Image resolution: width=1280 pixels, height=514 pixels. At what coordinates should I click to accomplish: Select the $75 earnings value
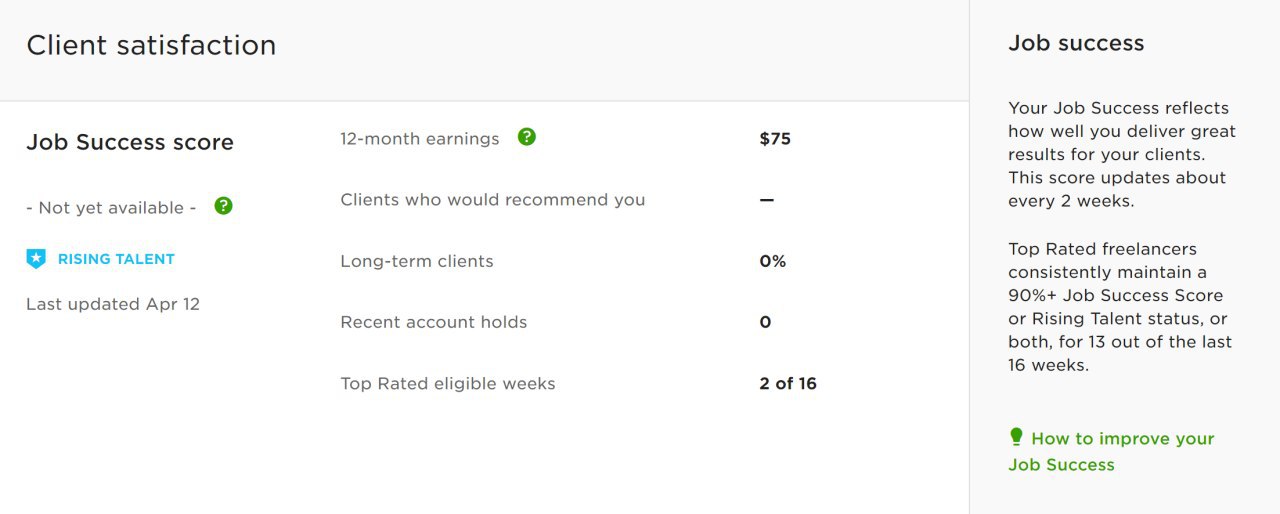click(775, 139)
